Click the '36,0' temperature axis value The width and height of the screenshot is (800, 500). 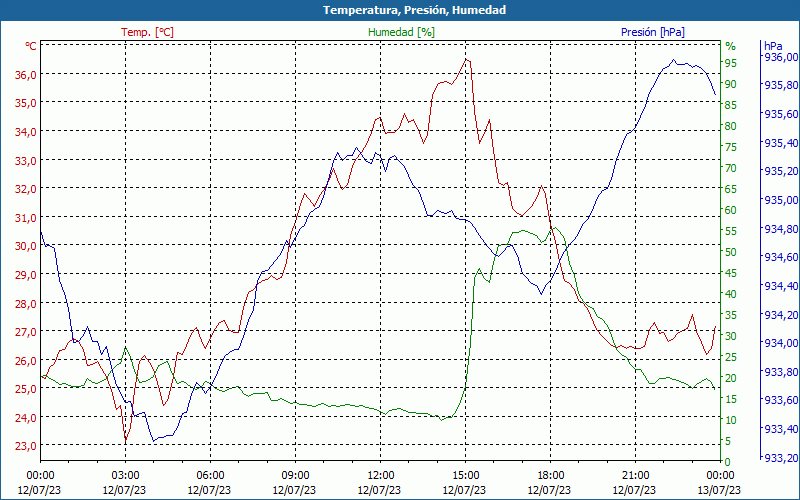[x=27, y=74]
